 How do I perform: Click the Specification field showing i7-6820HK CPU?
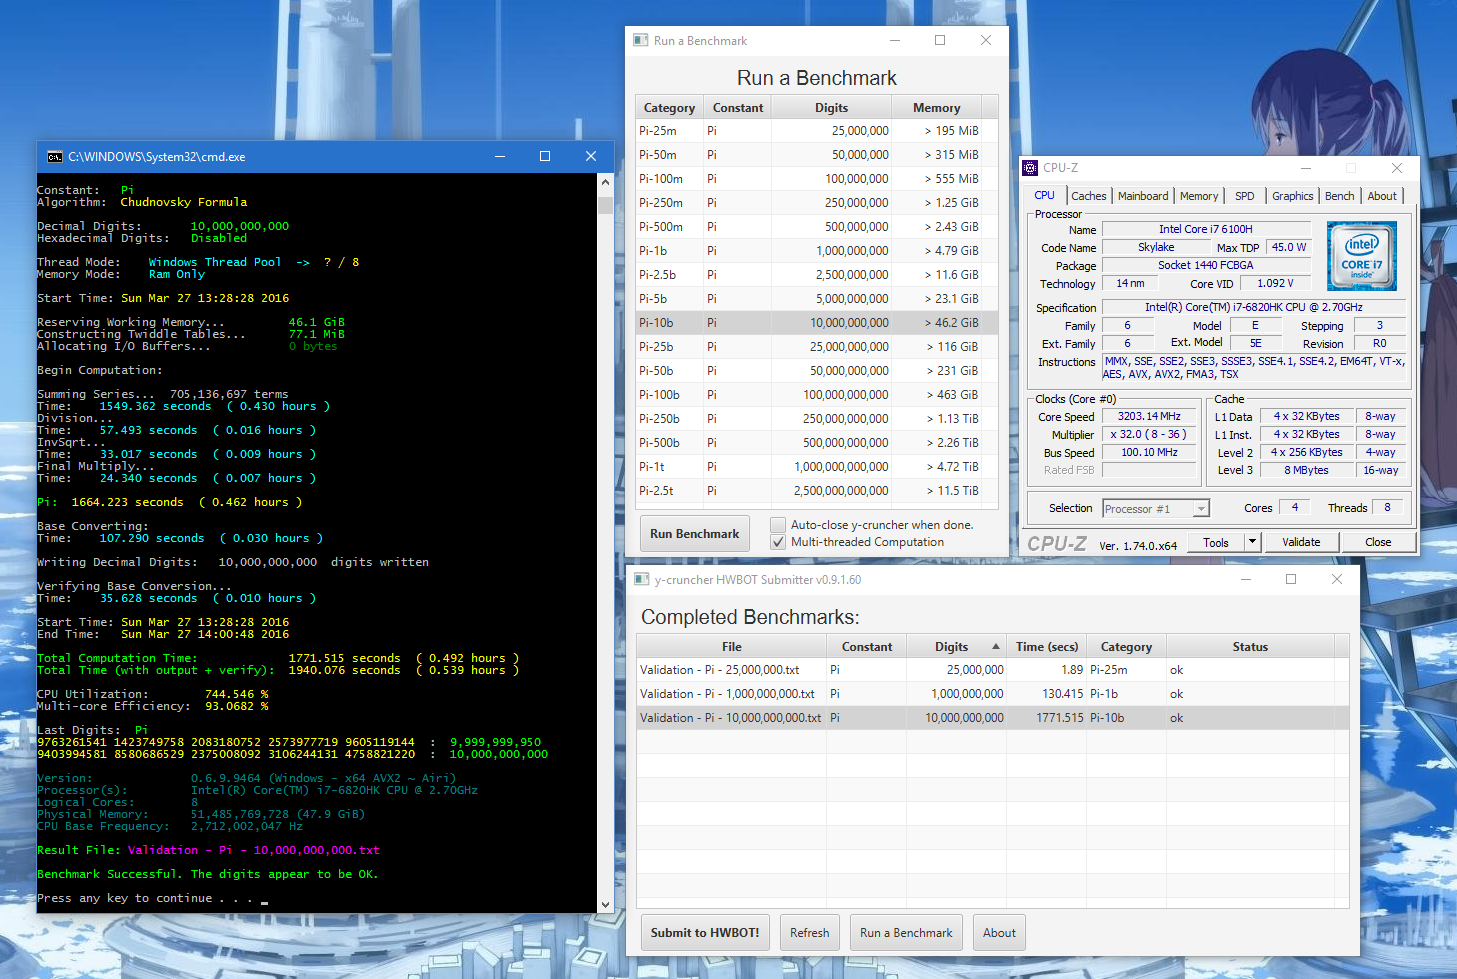pyautogui.click(x=1253, y=307)
